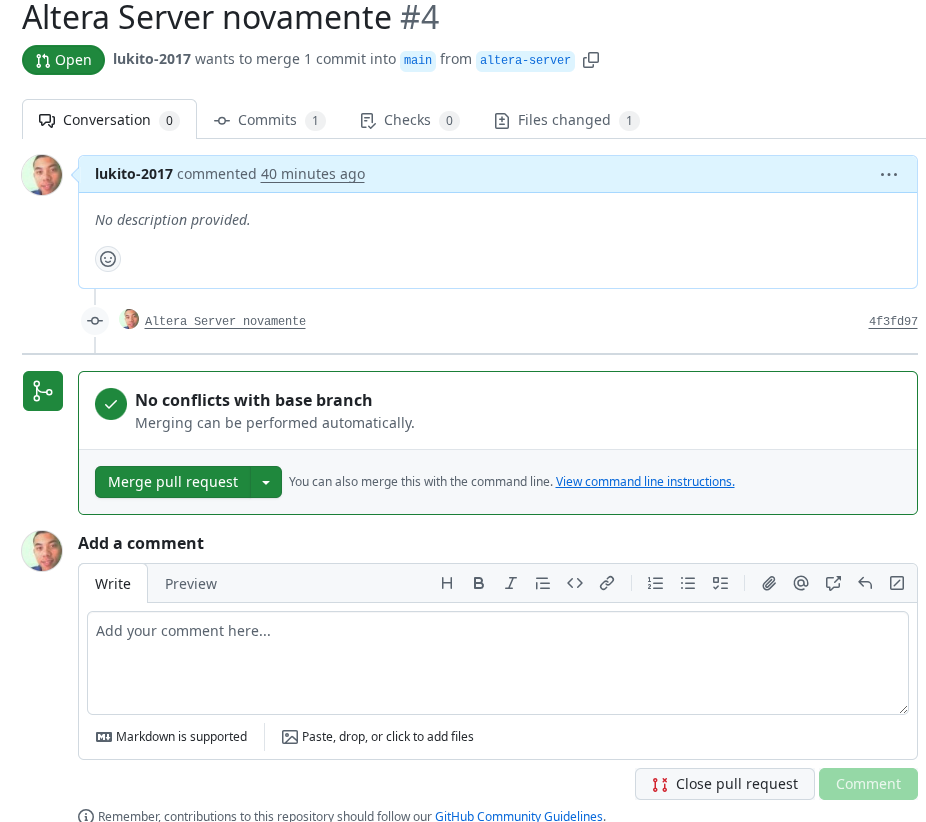Select the Write tab in comment editor
Screen dimensions: 926x822
(113, 584)
